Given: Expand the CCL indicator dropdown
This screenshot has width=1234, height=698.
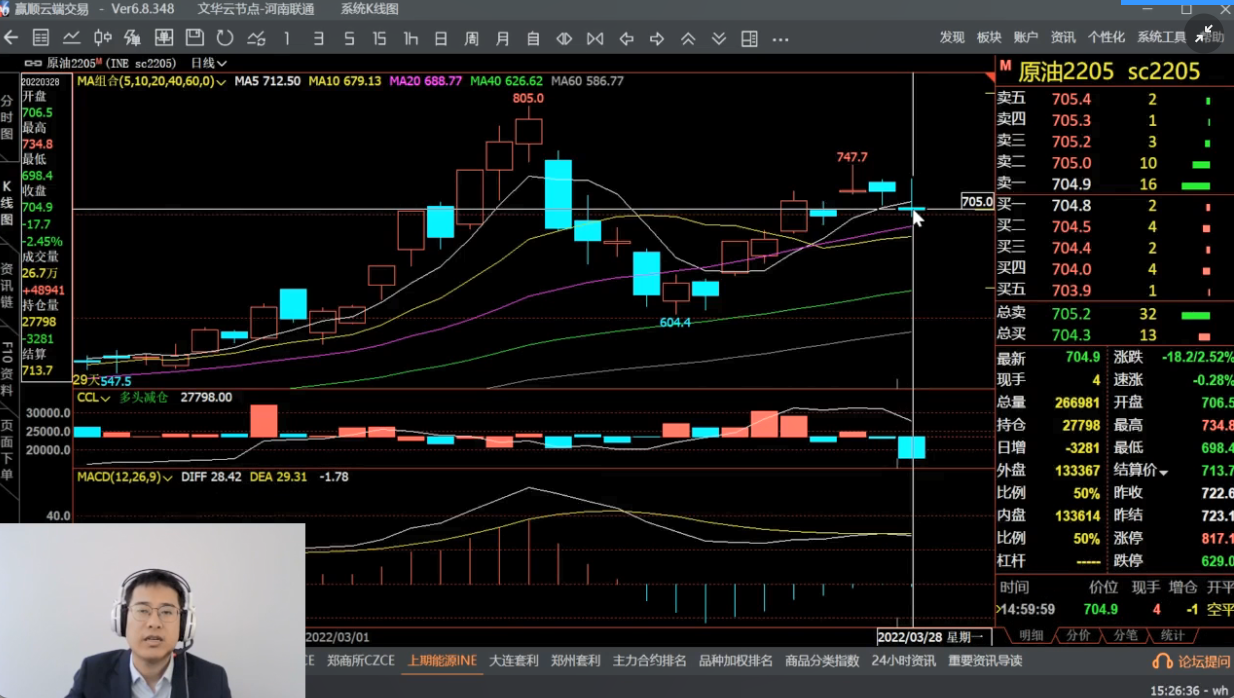Looking at the screenshot, I should (x=94, y=398).
